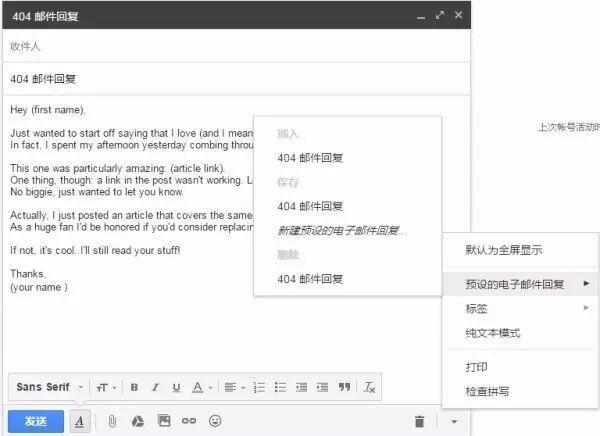Insert a numbered list
Viewport: 600px width, 436px height.
pos(260,387)
